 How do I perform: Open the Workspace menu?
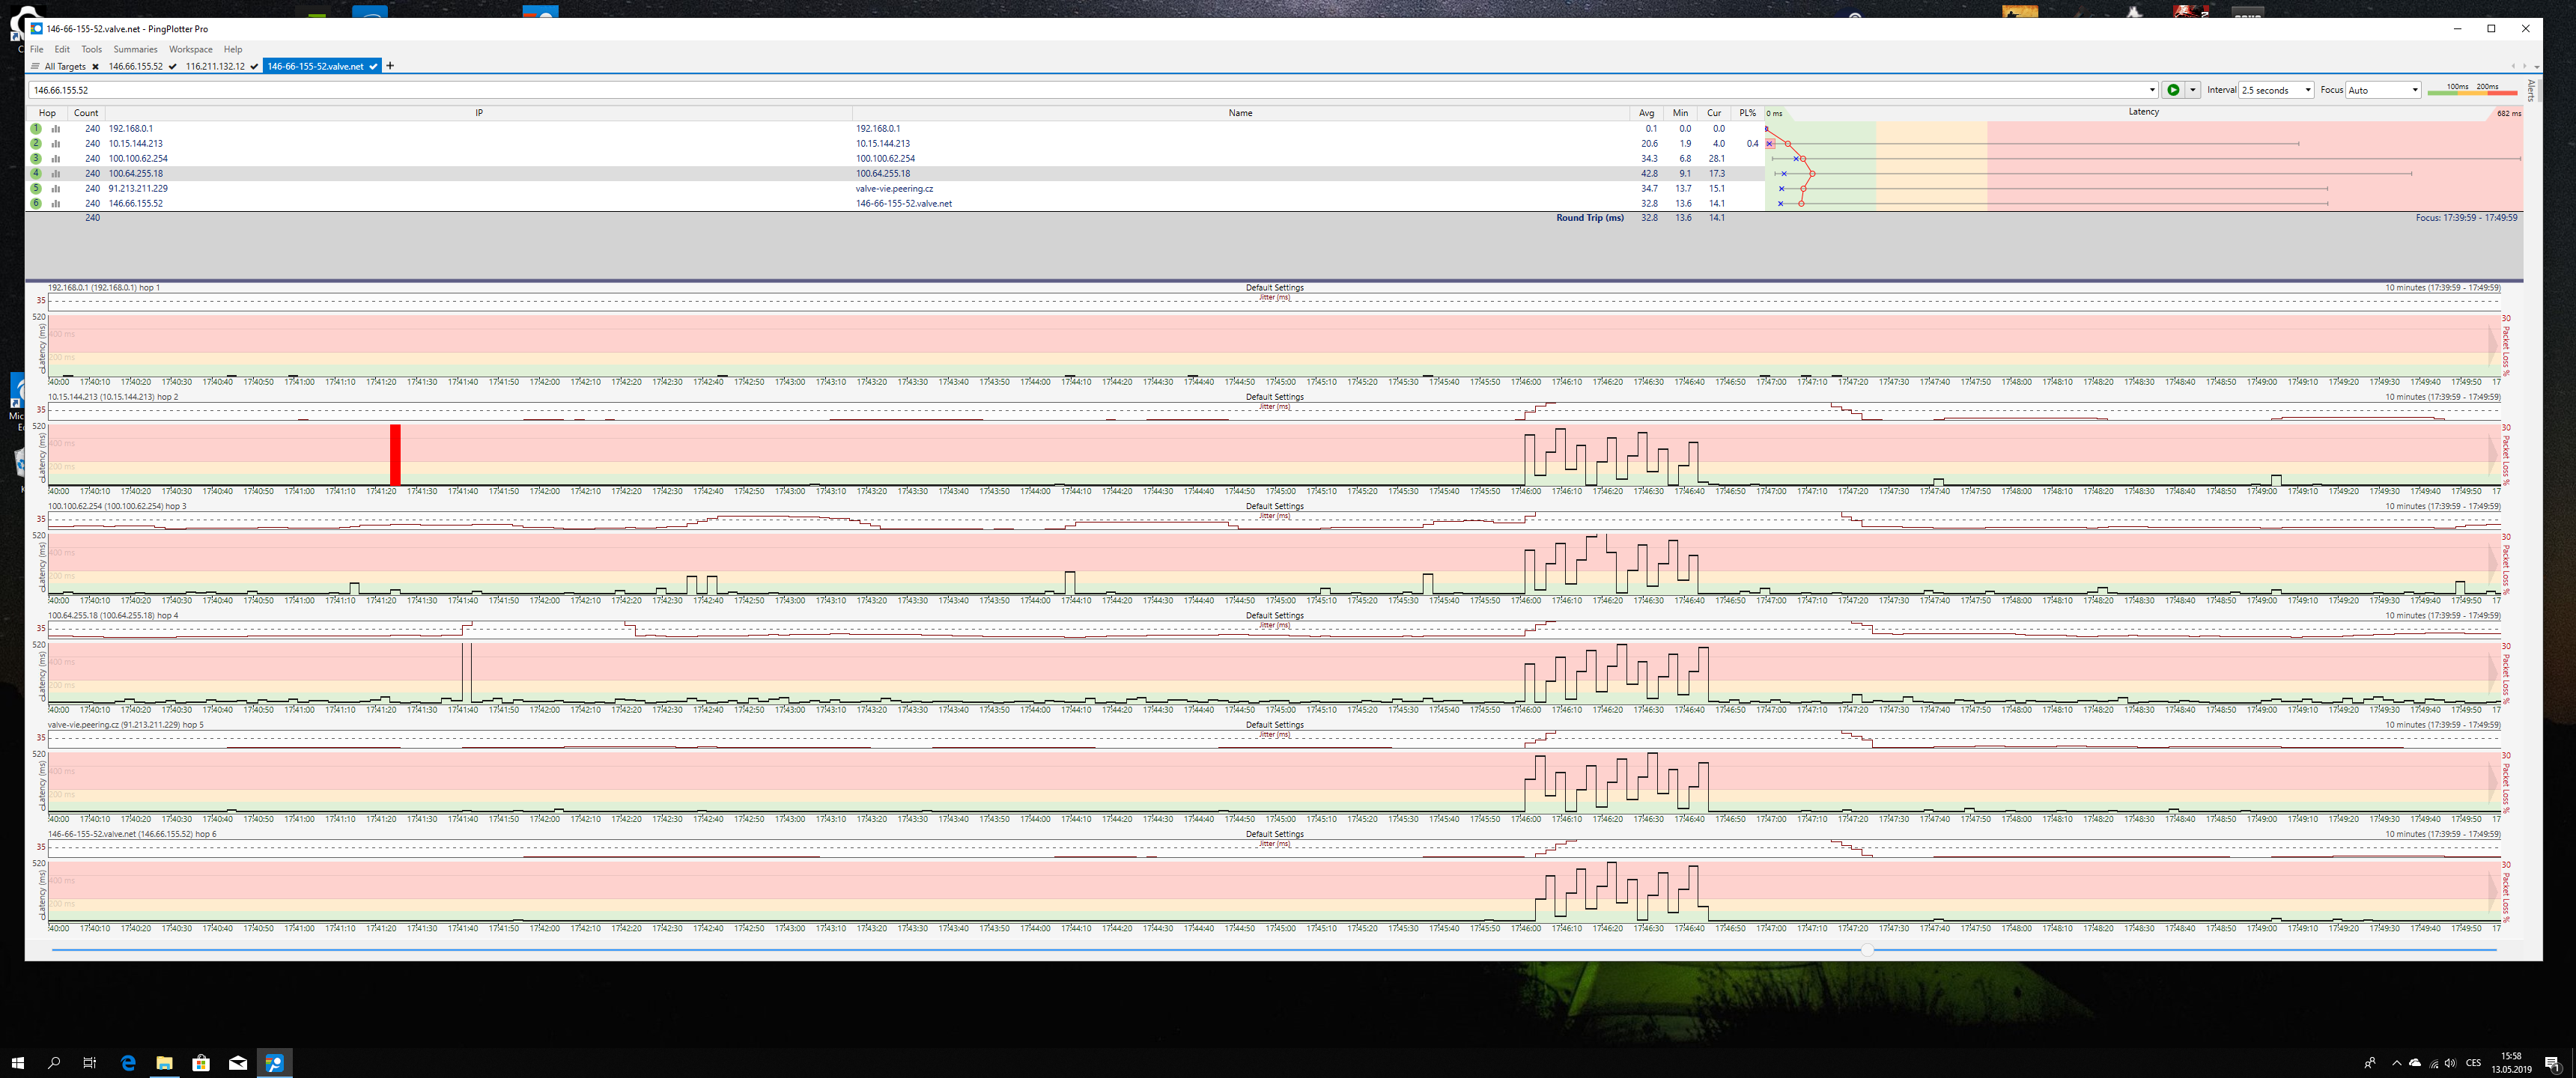pyautogui.click(x=190, y=49)
